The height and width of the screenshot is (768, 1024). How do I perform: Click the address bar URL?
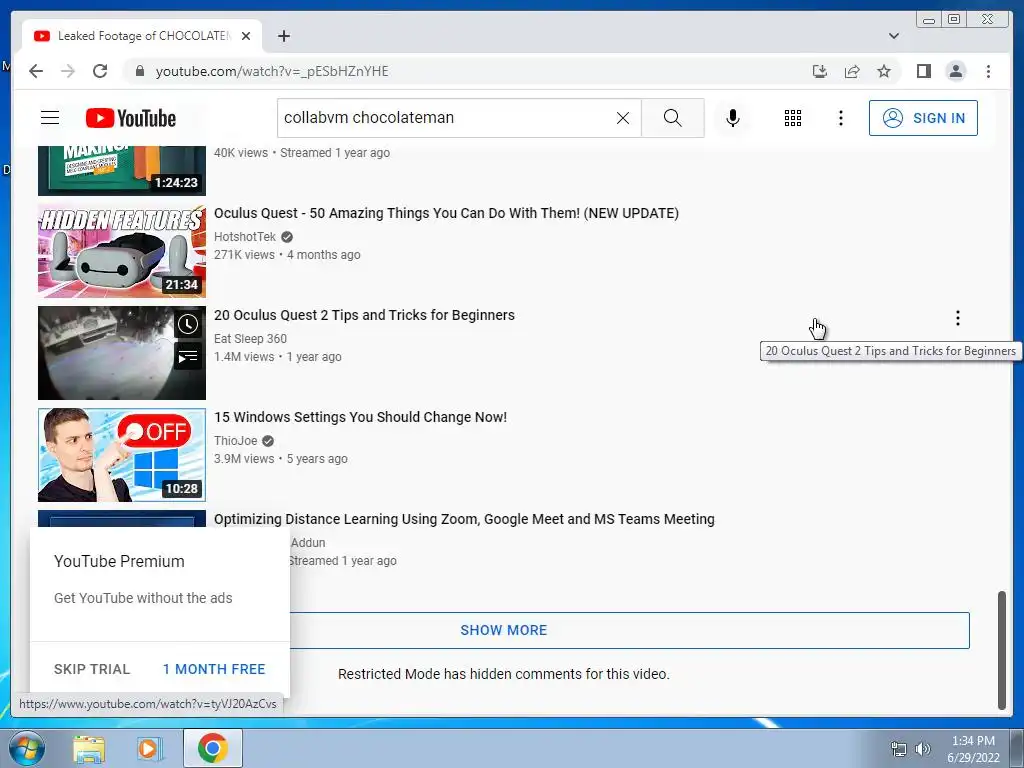[x=272, y=71]
